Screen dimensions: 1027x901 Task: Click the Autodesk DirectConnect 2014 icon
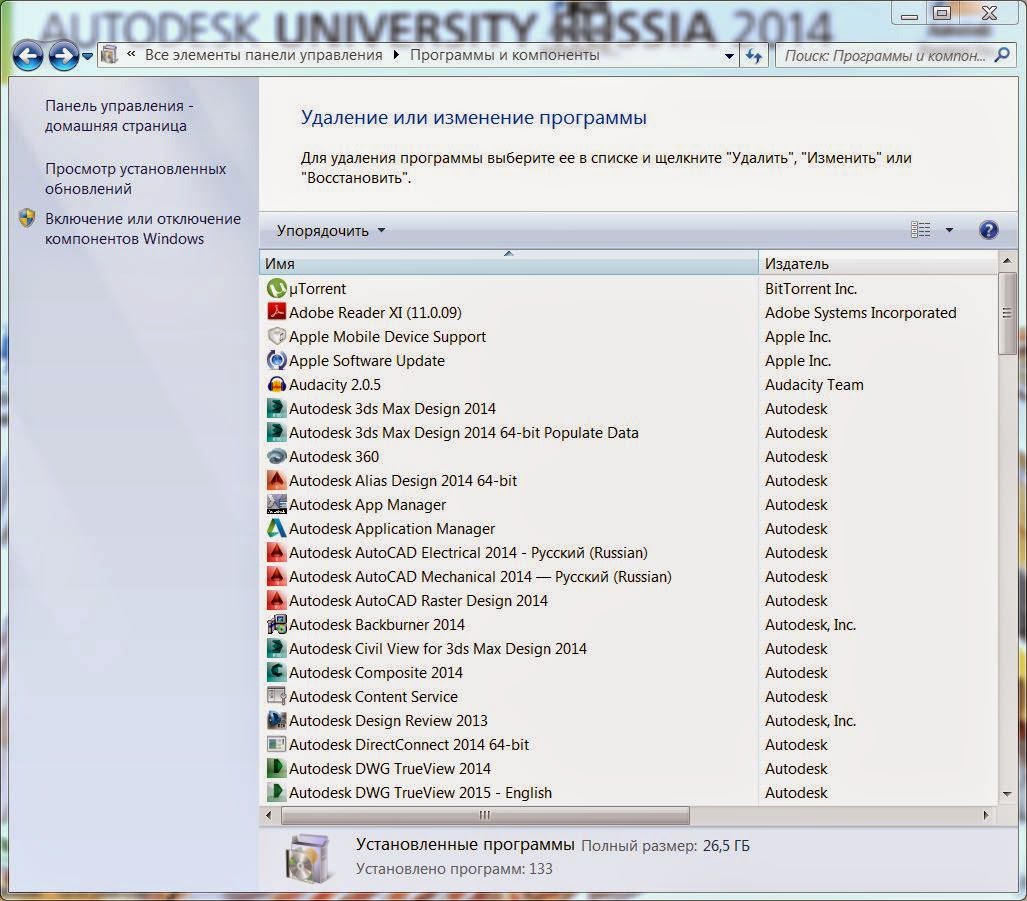pyautogui.click(x=276, y=745)
